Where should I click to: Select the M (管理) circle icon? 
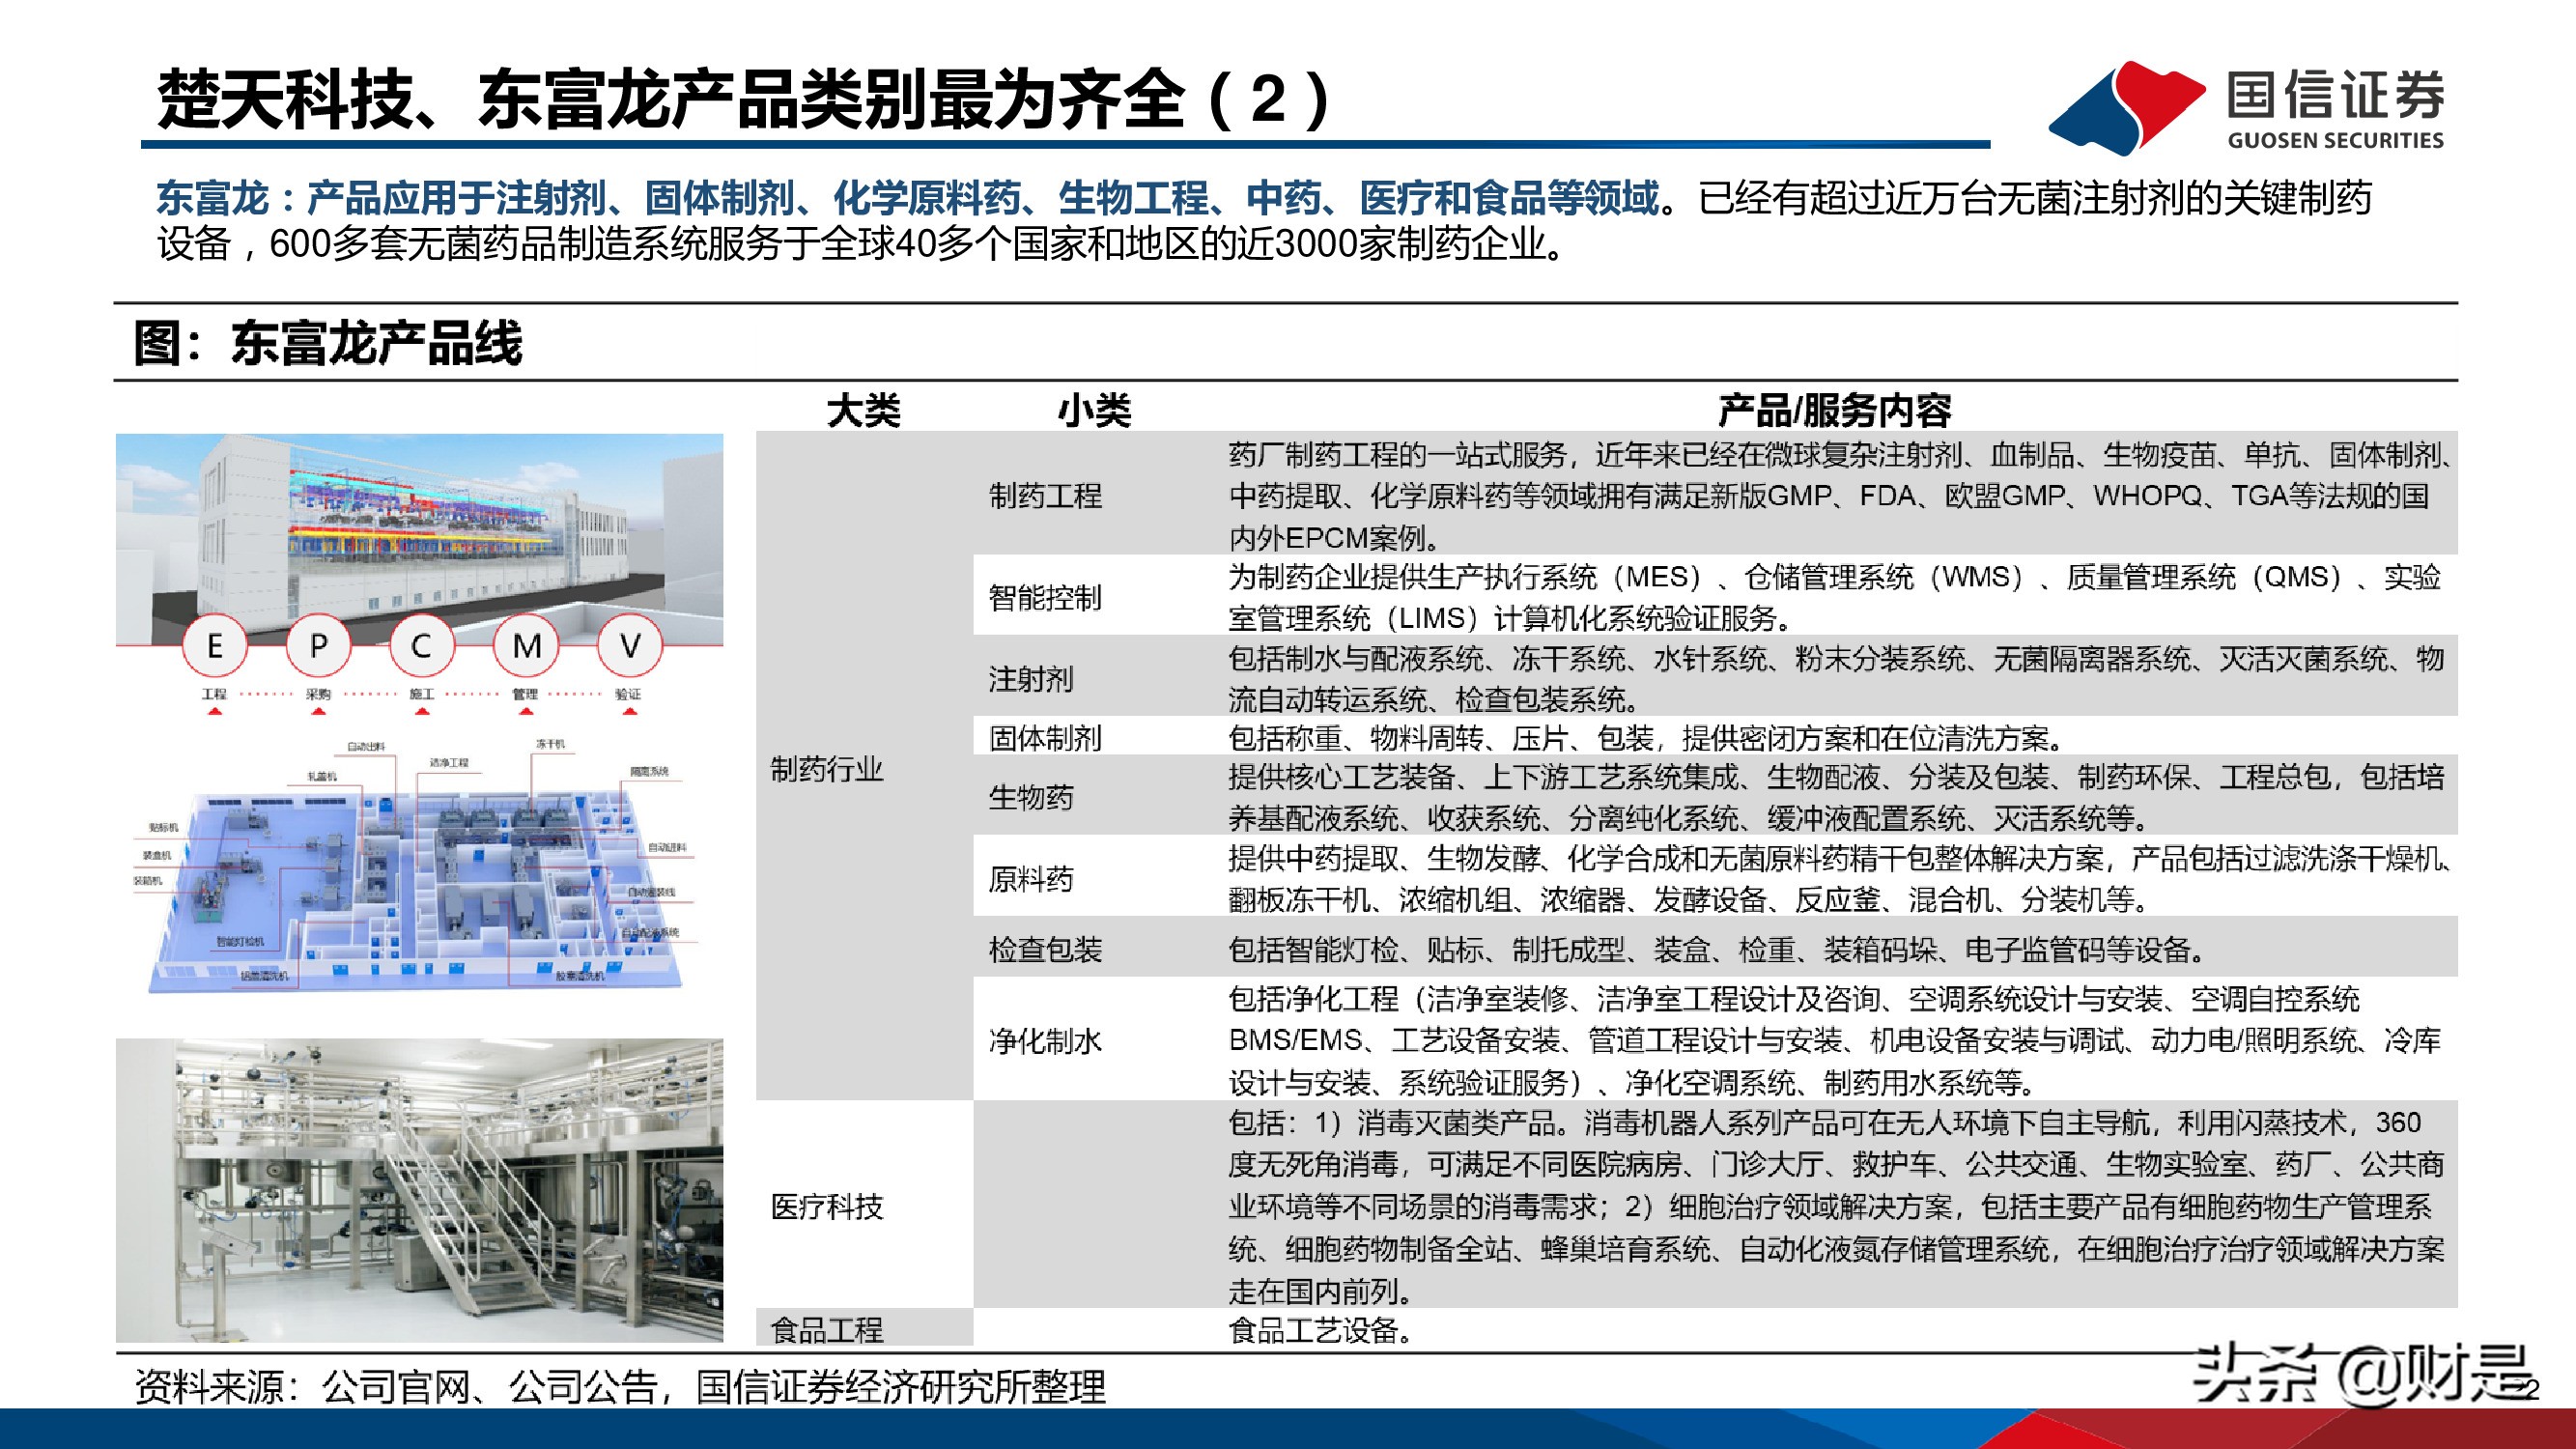click(x=526, y=646)
